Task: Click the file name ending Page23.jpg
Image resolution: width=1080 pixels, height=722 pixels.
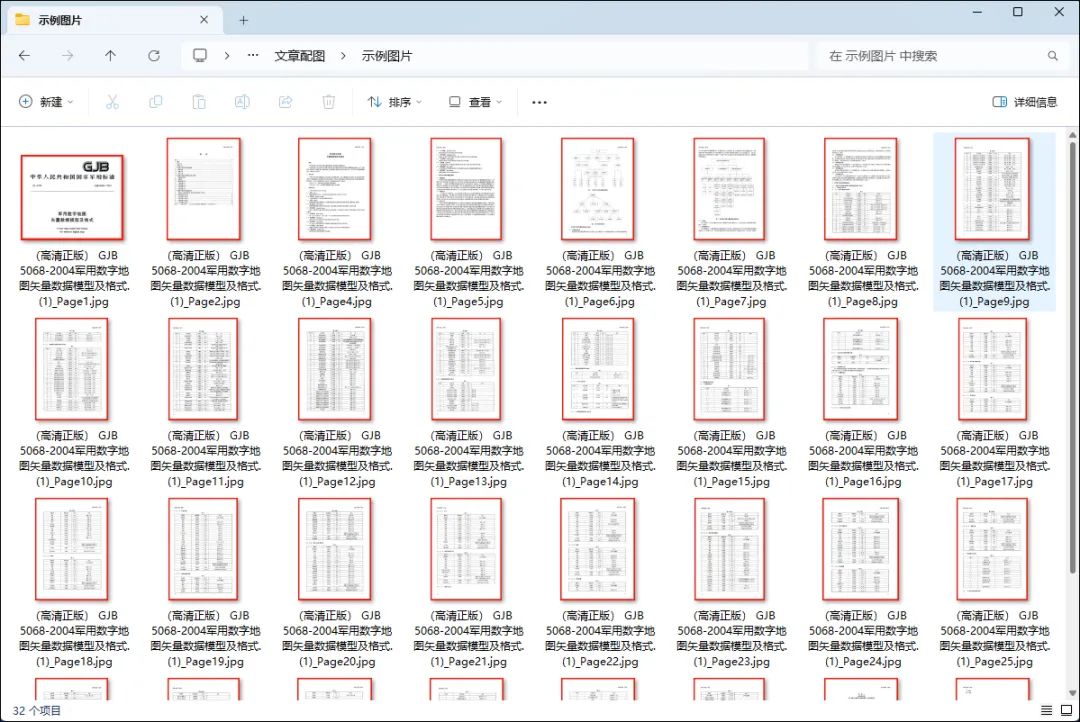Action: click(x=732, y=639)
